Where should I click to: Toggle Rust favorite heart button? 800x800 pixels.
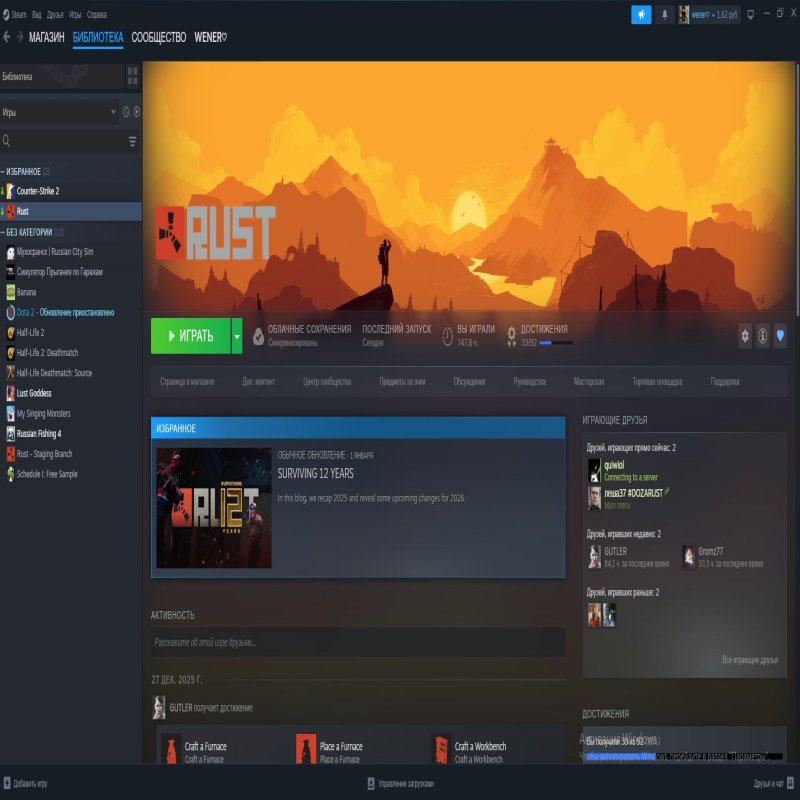780,337
